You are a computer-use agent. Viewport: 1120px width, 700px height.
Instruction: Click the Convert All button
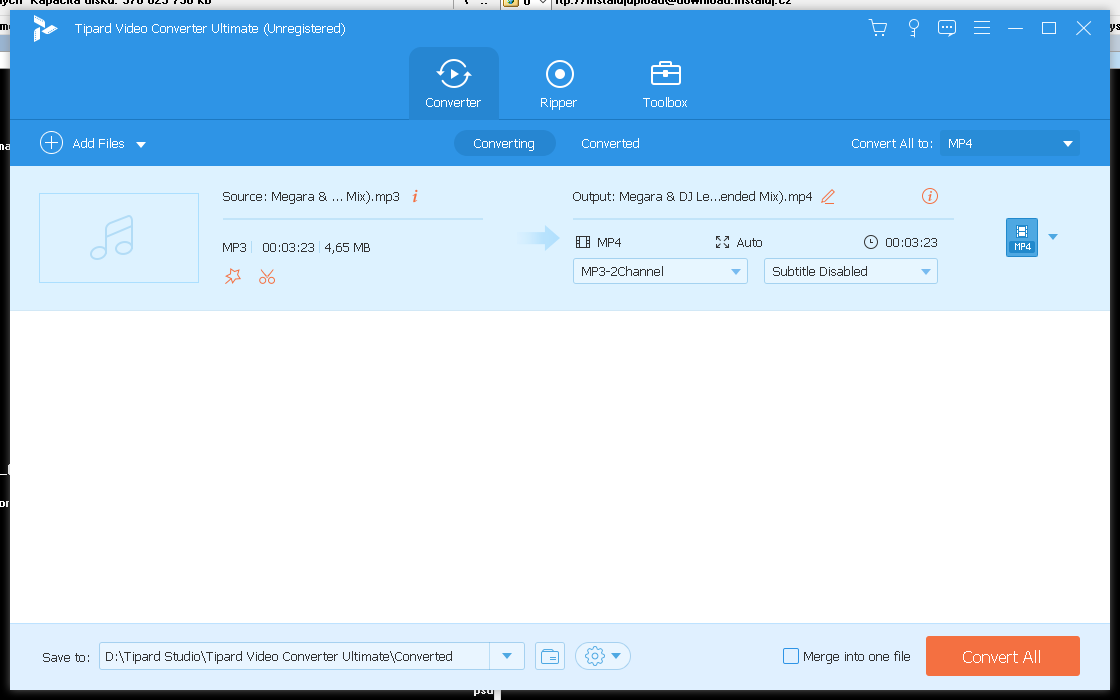(1002, 656)
